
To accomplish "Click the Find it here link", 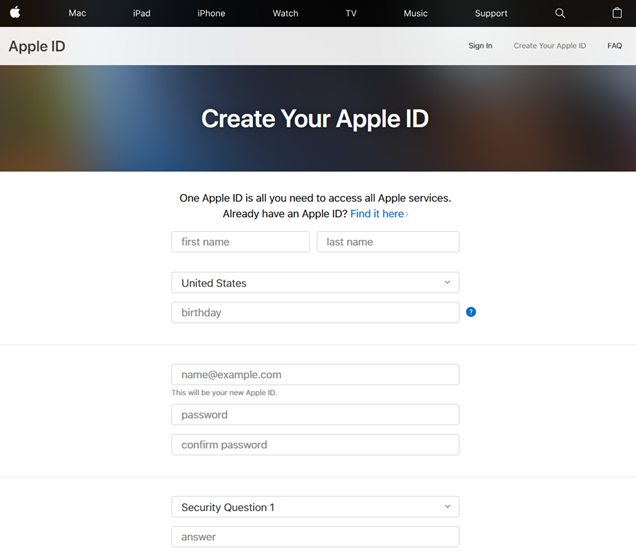I will pos(379,214).
